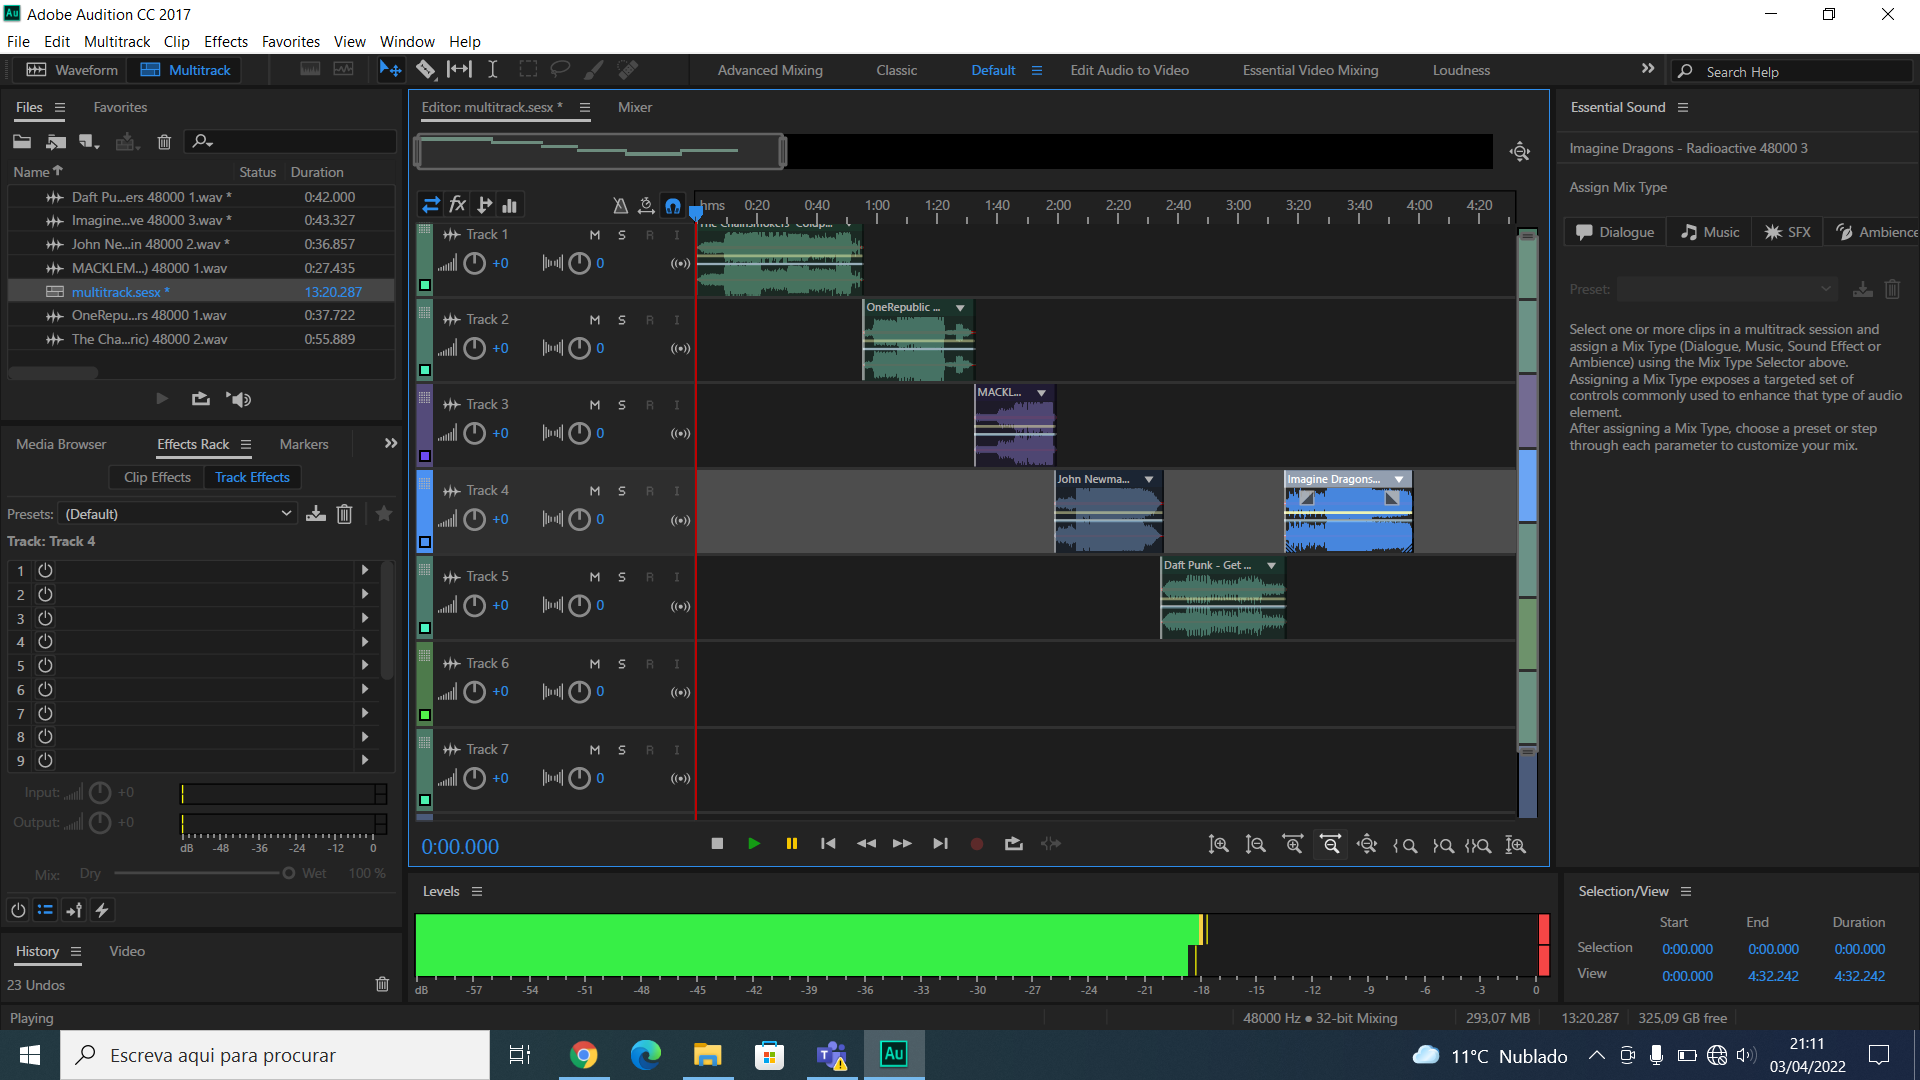Click the metronome toggle icon

point(620,205)
